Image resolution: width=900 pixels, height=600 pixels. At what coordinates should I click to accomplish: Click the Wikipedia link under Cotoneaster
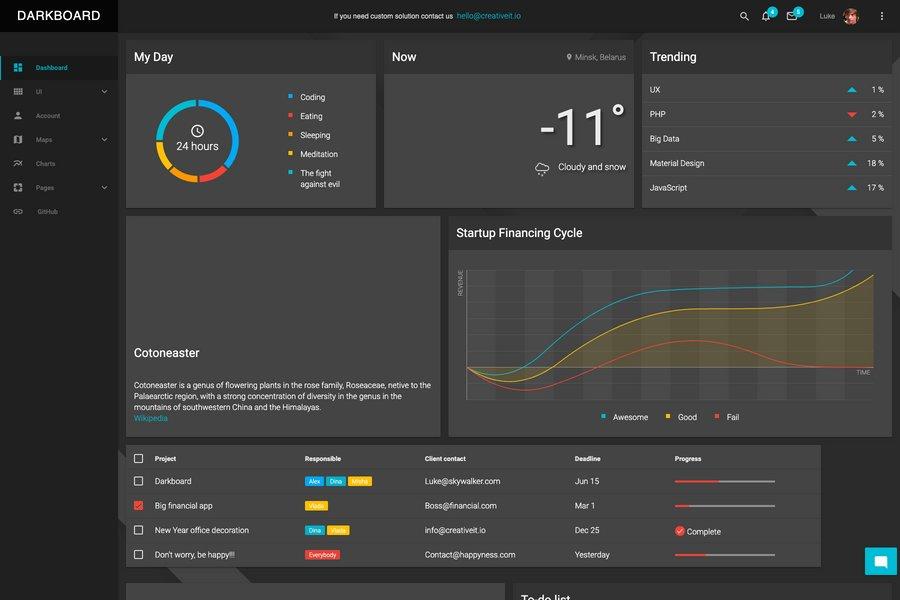coord(150,418)
